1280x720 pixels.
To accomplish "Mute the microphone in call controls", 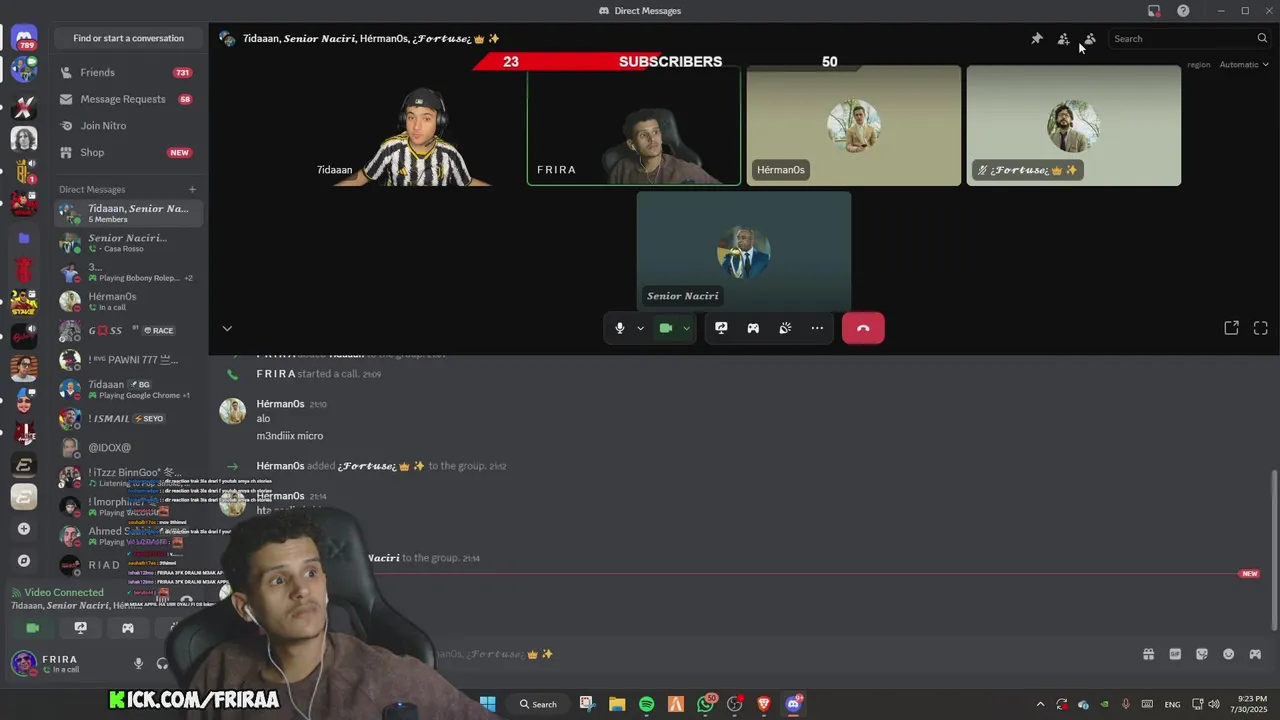I will 620,328.
